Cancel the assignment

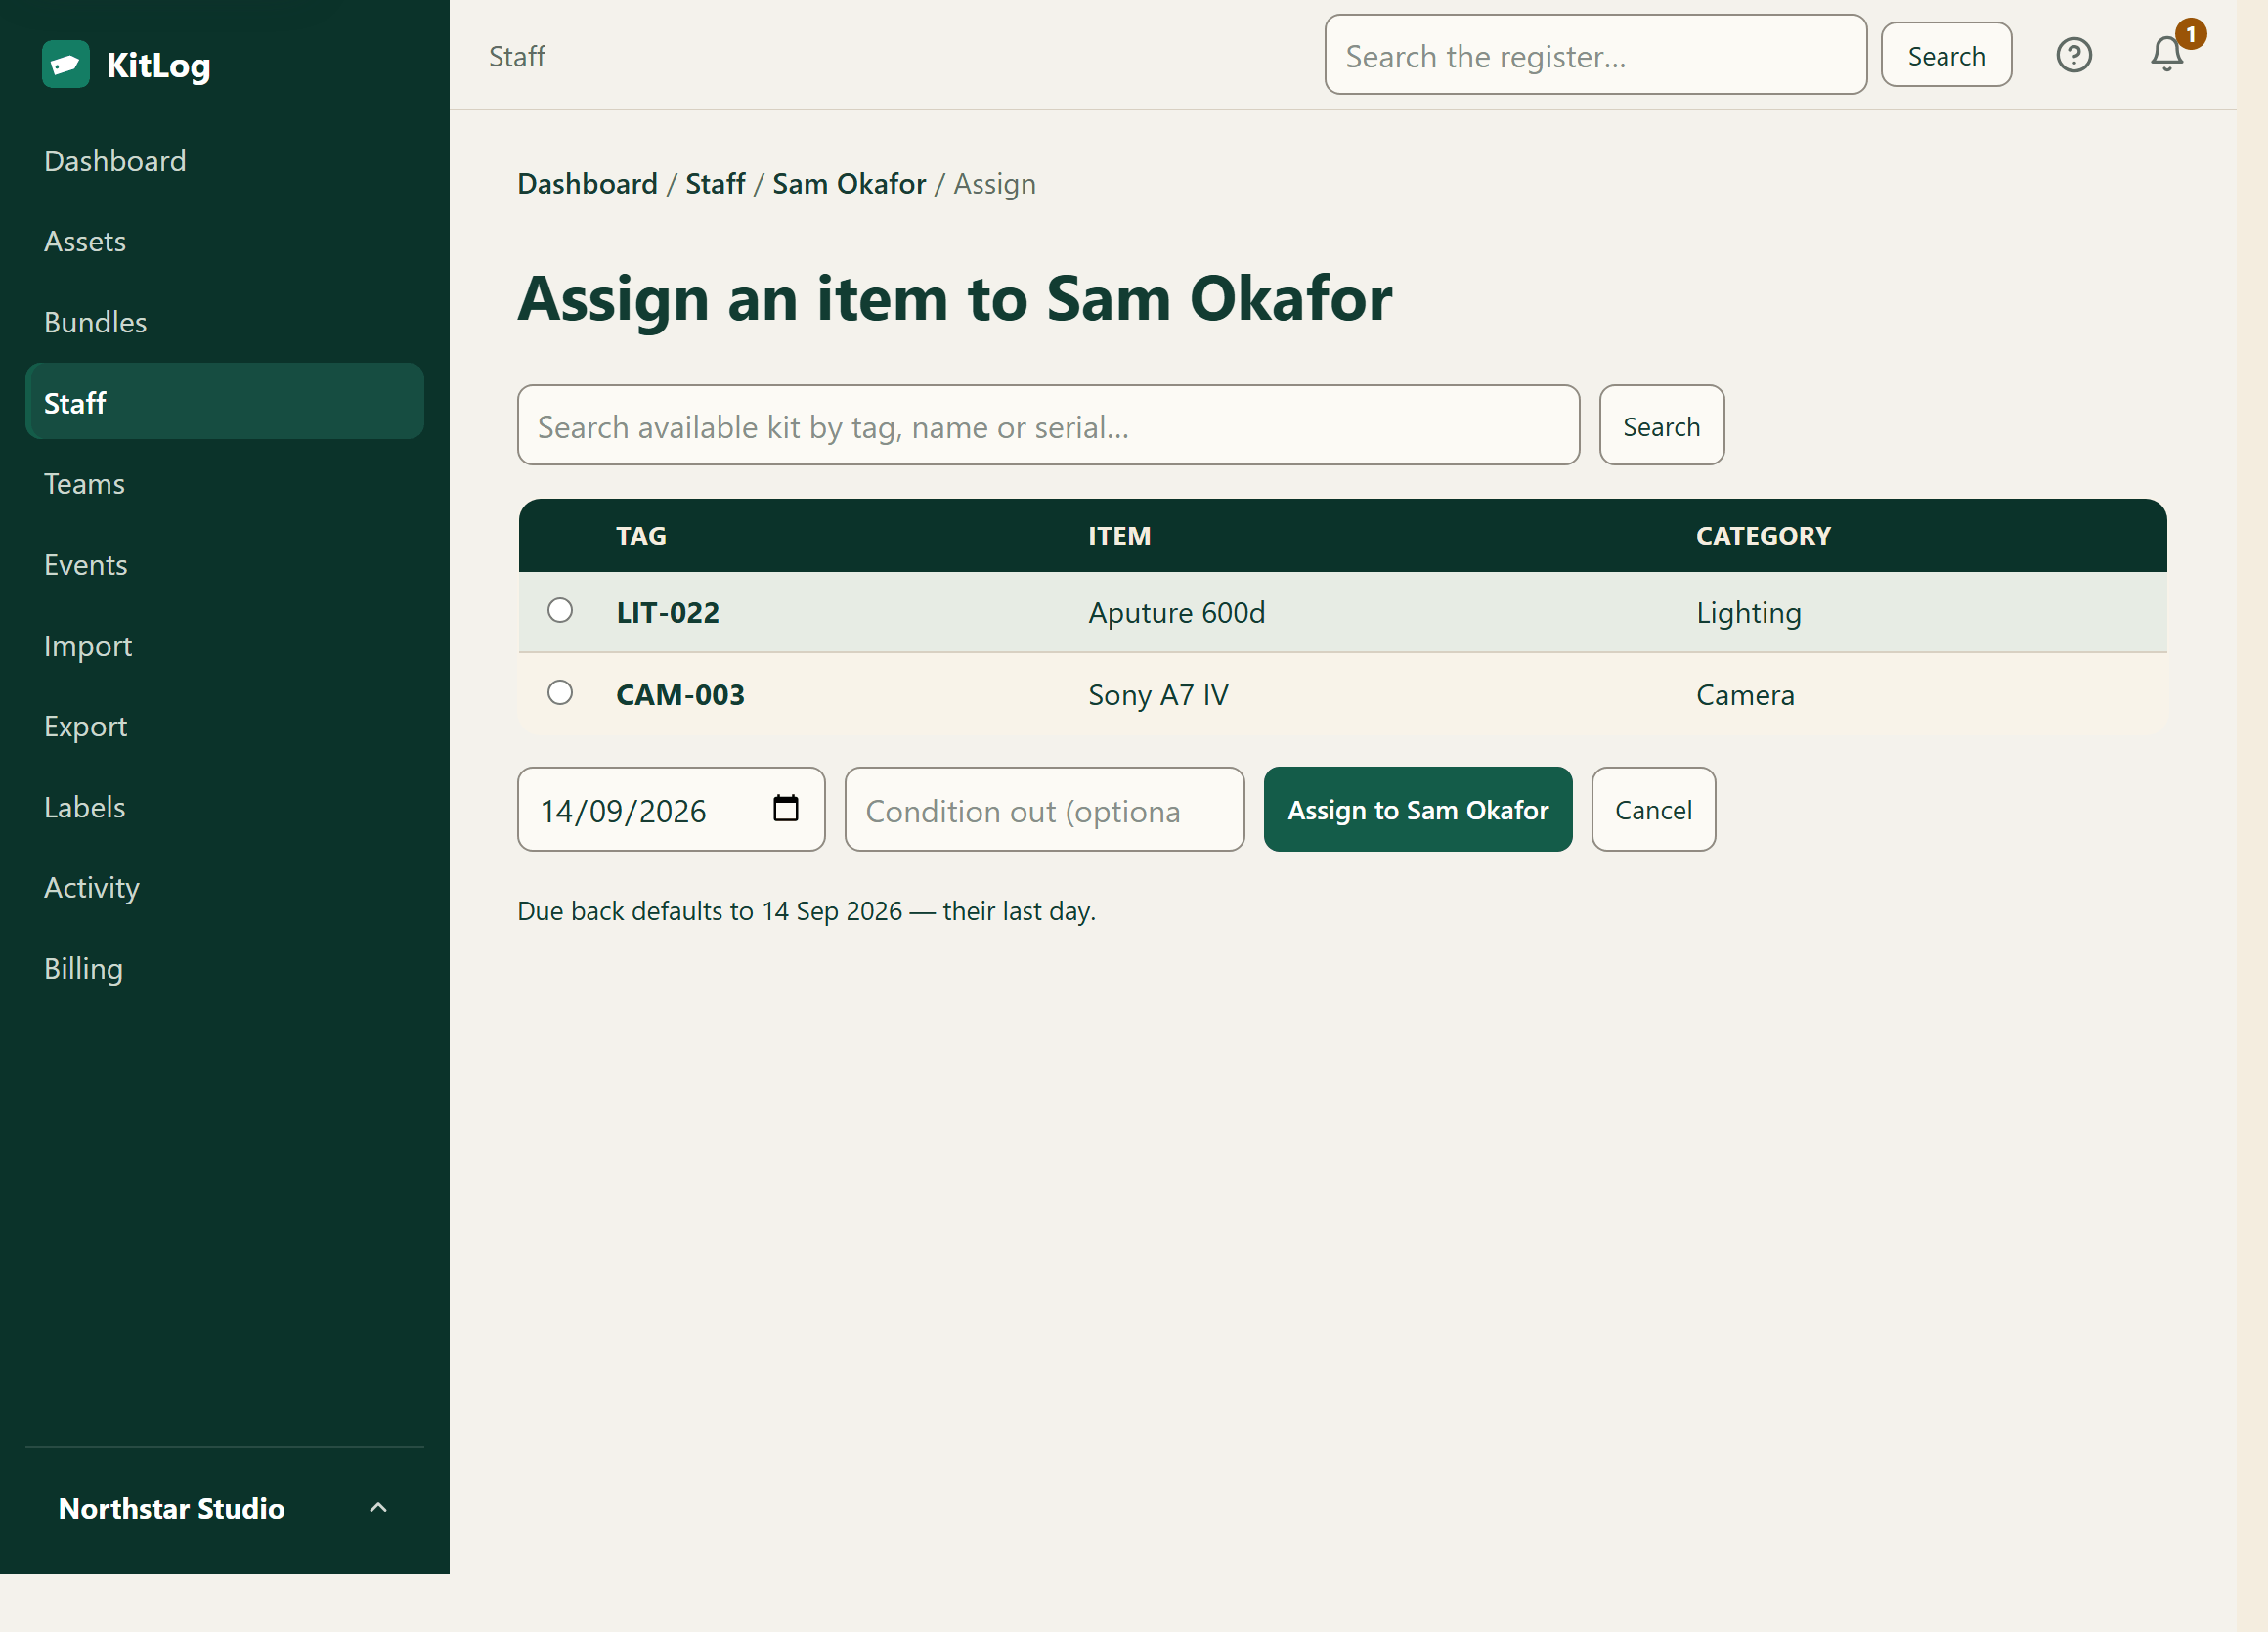point(1653,810)
